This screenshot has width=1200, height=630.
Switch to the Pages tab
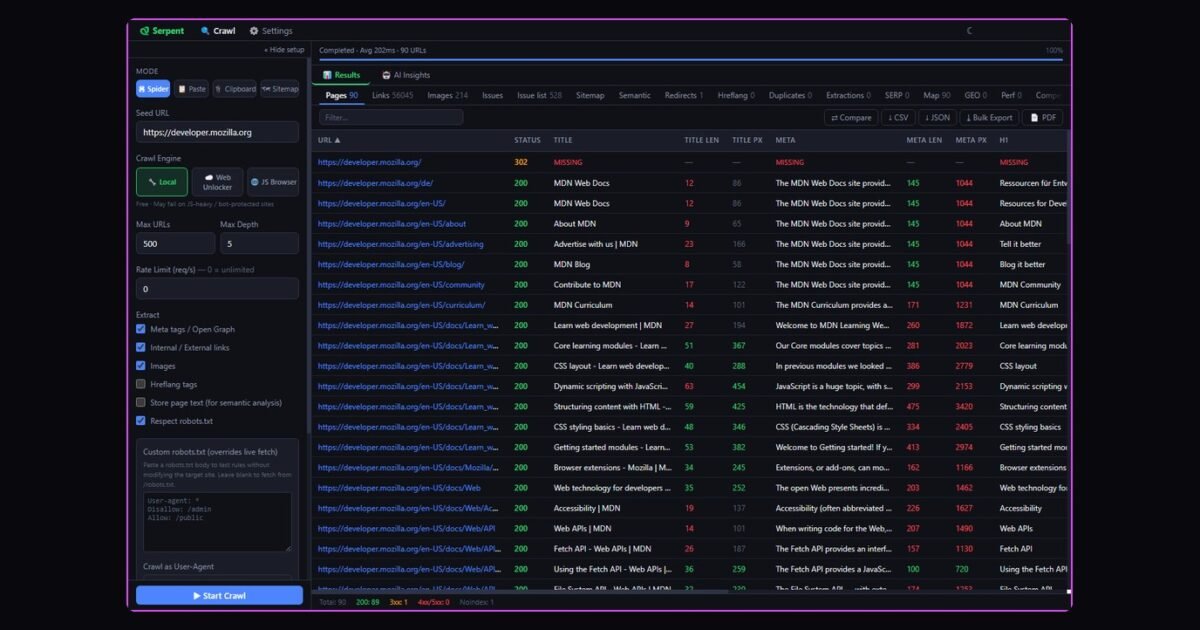pyautogui.click(x=341, y=95)
